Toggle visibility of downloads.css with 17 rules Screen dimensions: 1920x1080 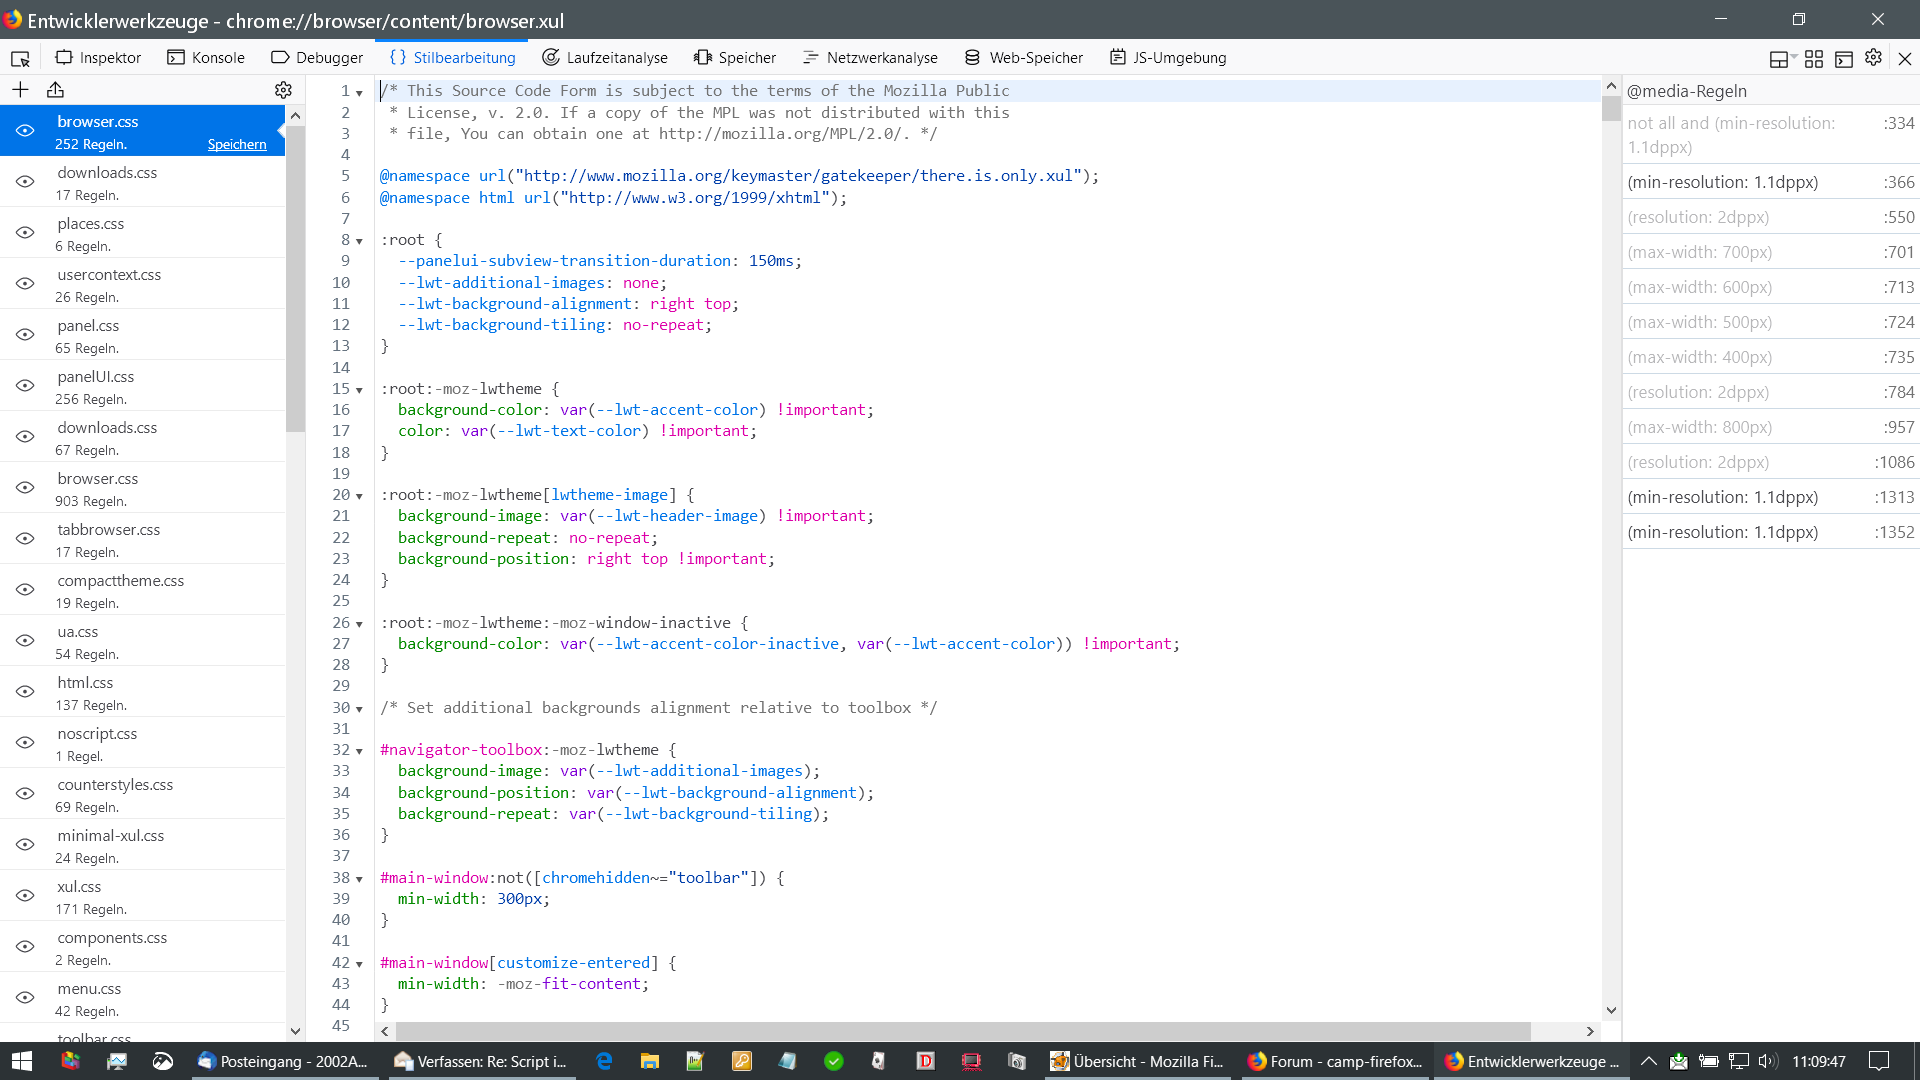(x=25, y=182)
